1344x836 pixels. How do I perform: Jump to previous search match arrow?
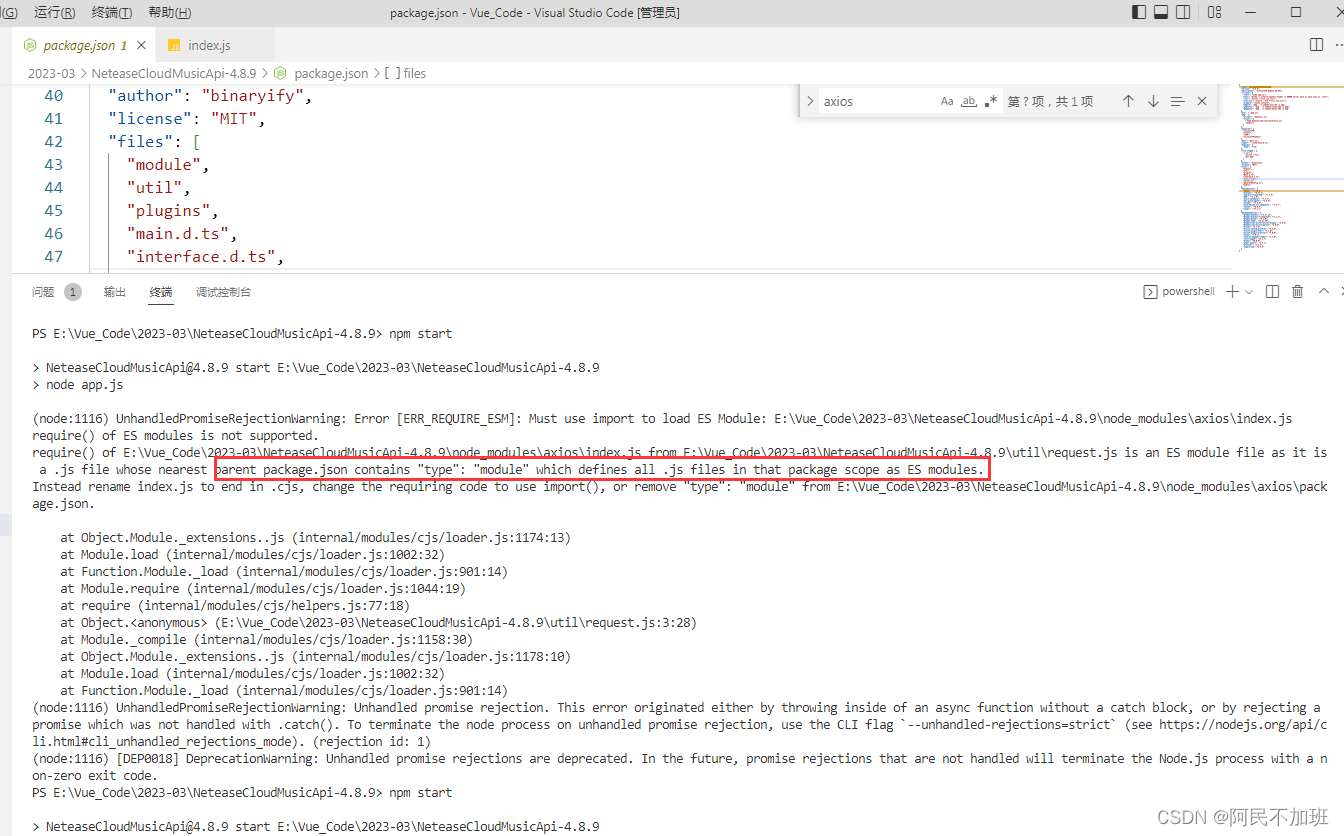tap(1128, 100)
